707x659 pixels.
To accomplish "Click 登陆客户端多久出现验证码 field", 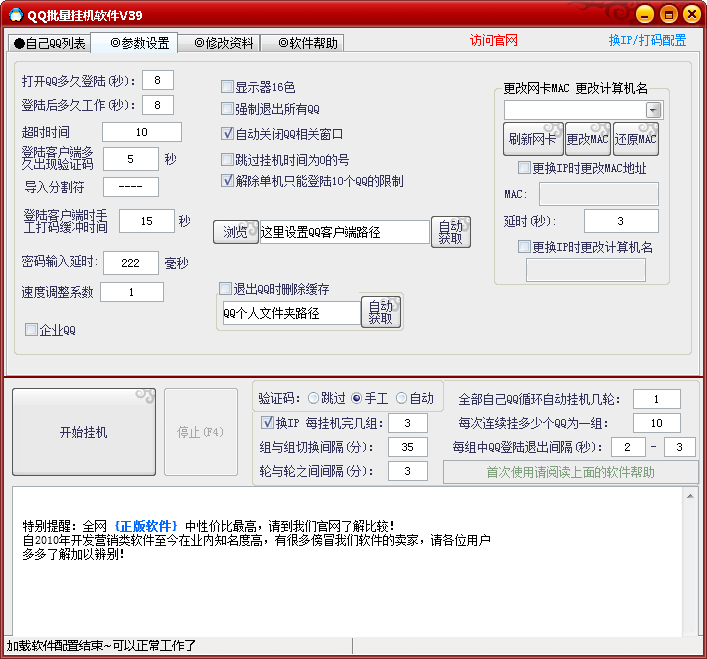I will (131, 159).
